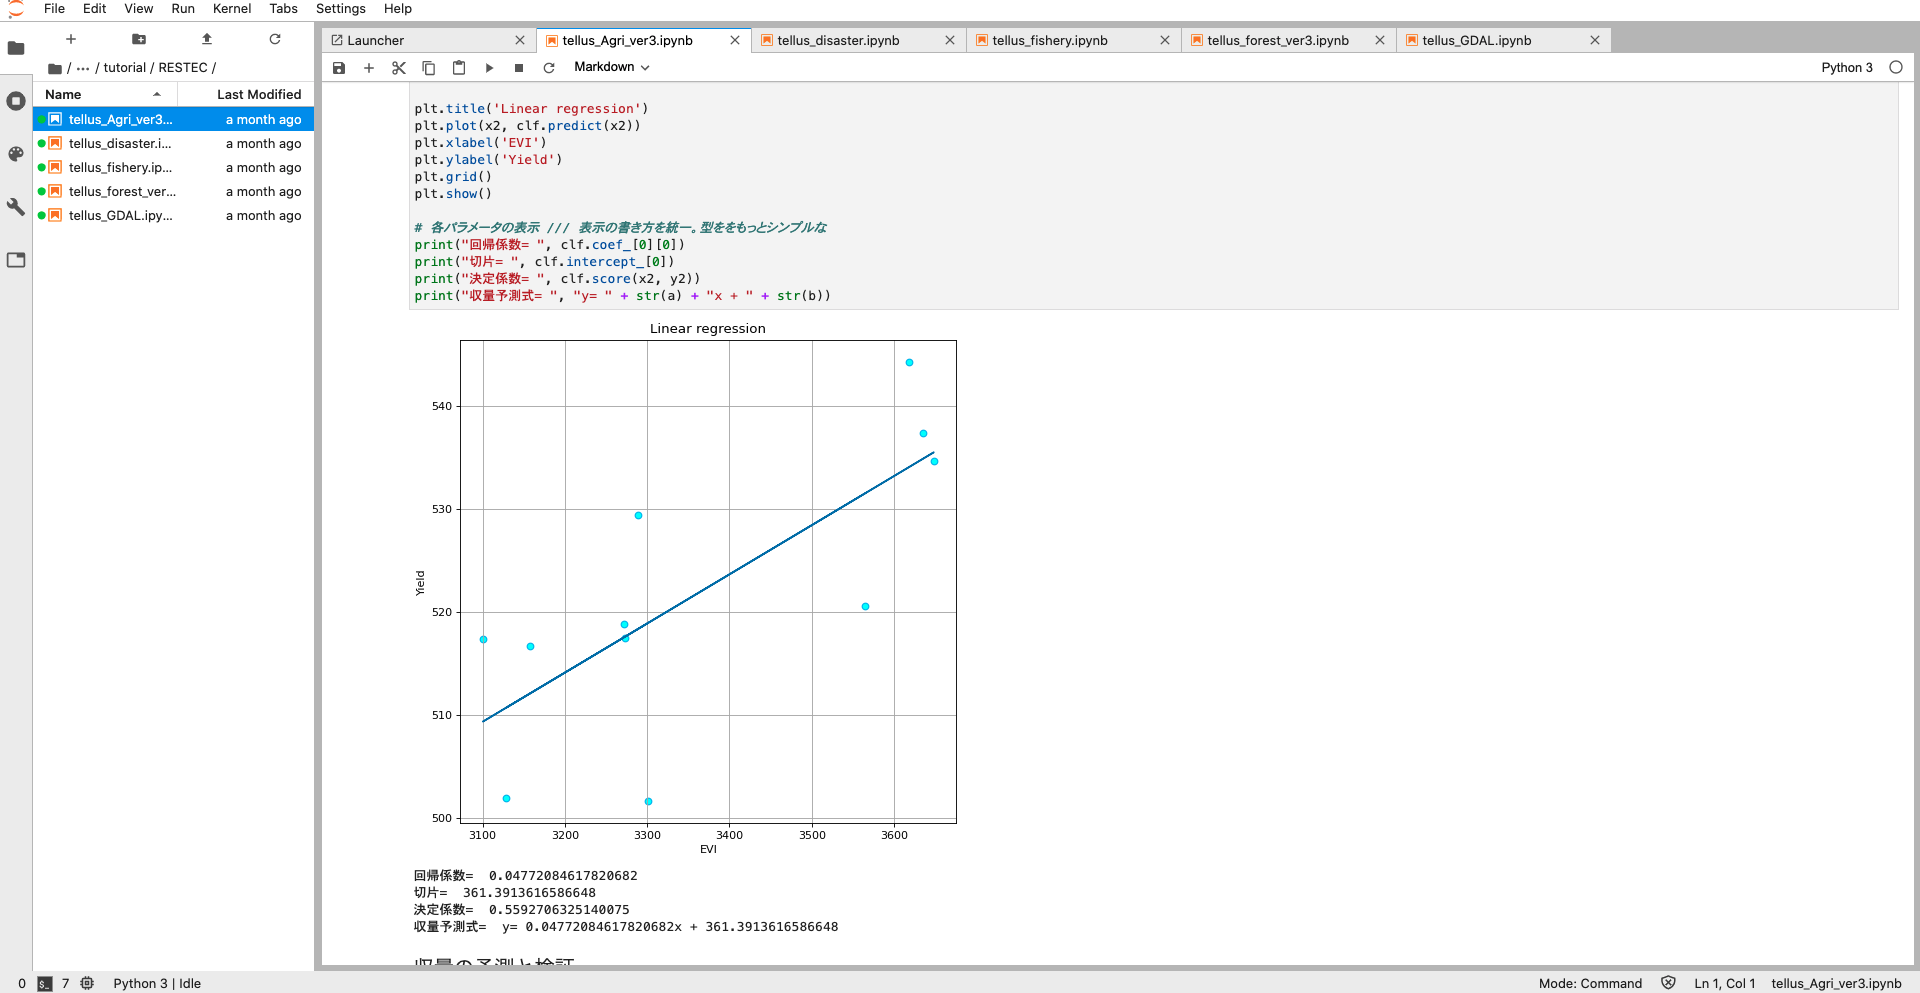Click the tutorial breadcrumb link

(125, 68)
